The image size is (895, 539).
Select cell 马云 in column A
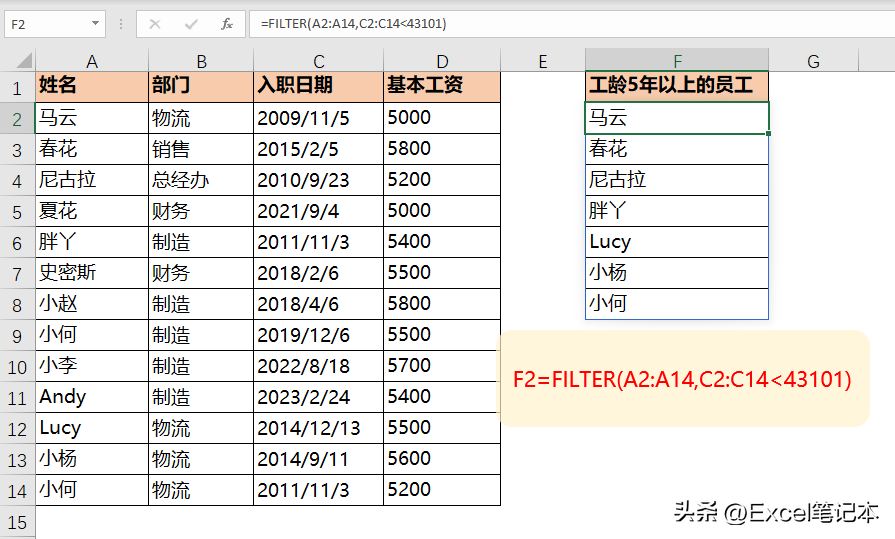[92, 118]
